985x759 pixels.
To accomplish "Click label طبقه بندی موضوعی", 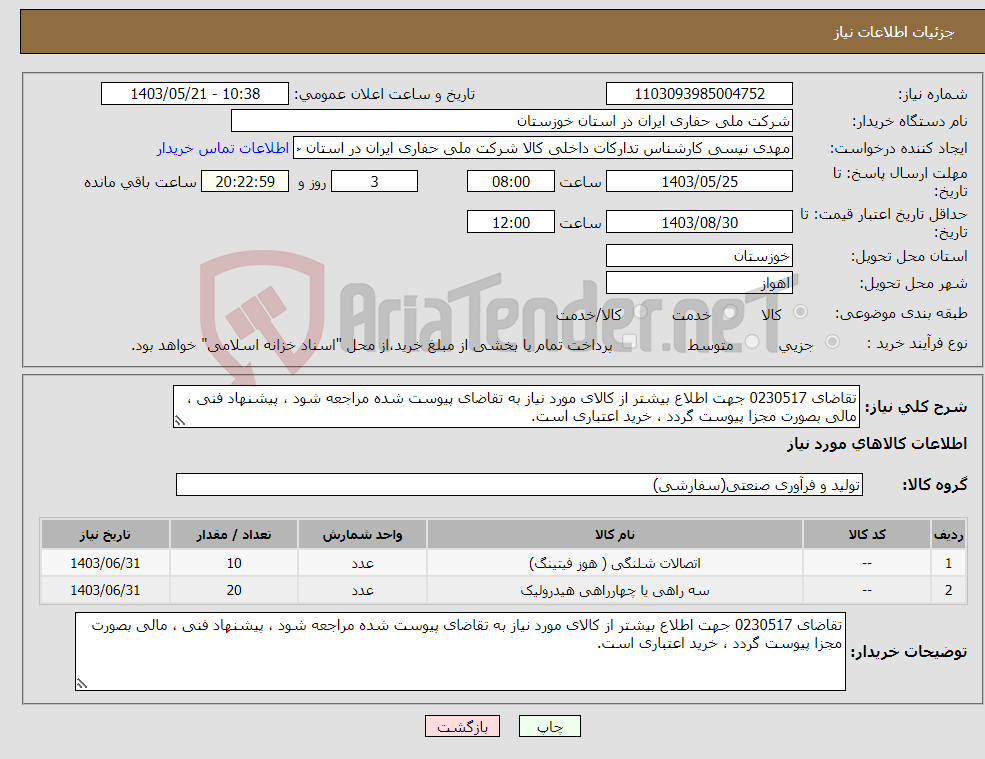I will 901,313.
